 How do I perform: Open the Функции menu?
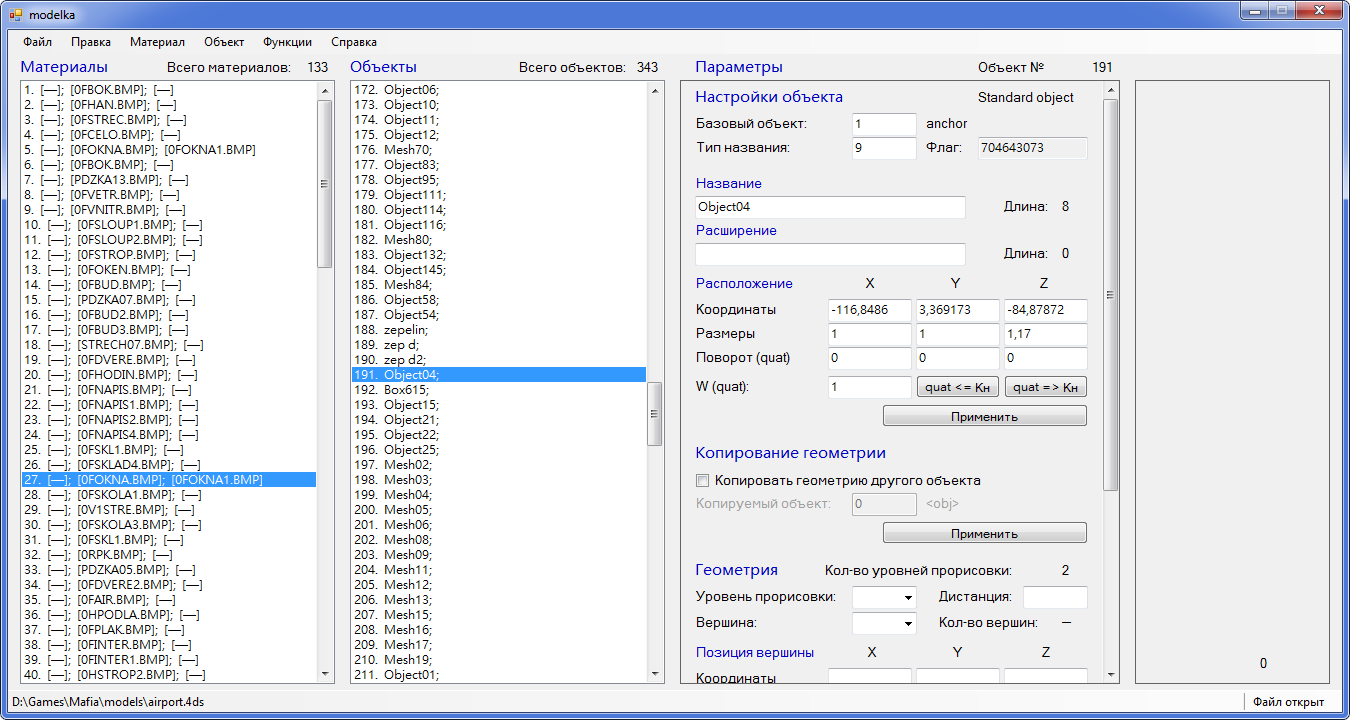(x=287, y=42)
